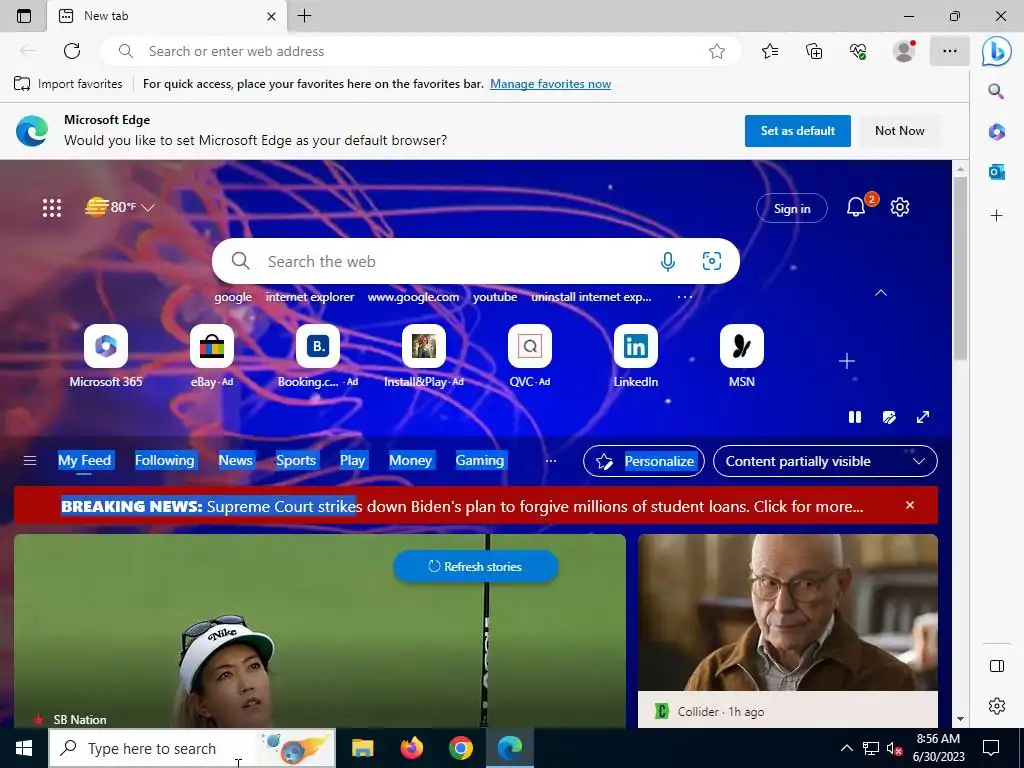Expand the background to full view

923,417
